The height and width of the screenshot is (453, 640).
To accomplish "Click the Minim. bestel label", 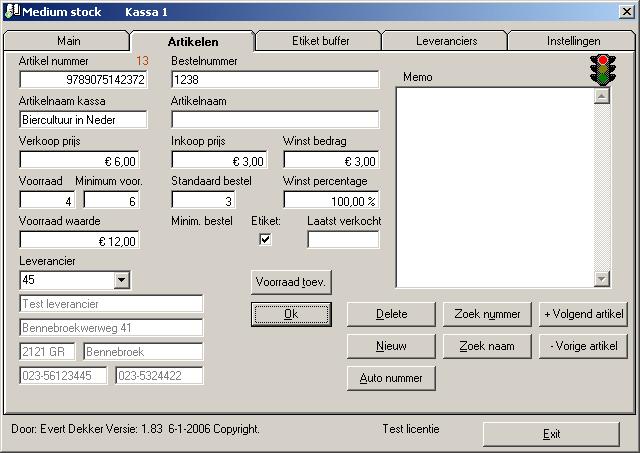I will click(x=202, y=221).
